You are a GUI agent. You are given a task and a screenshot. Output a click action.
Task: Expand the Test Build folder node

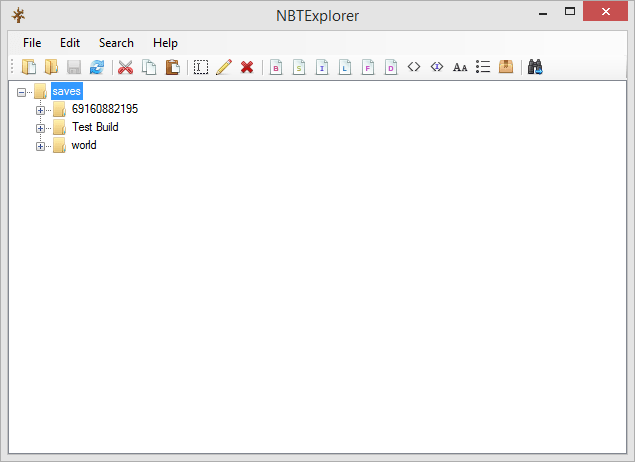40,128
